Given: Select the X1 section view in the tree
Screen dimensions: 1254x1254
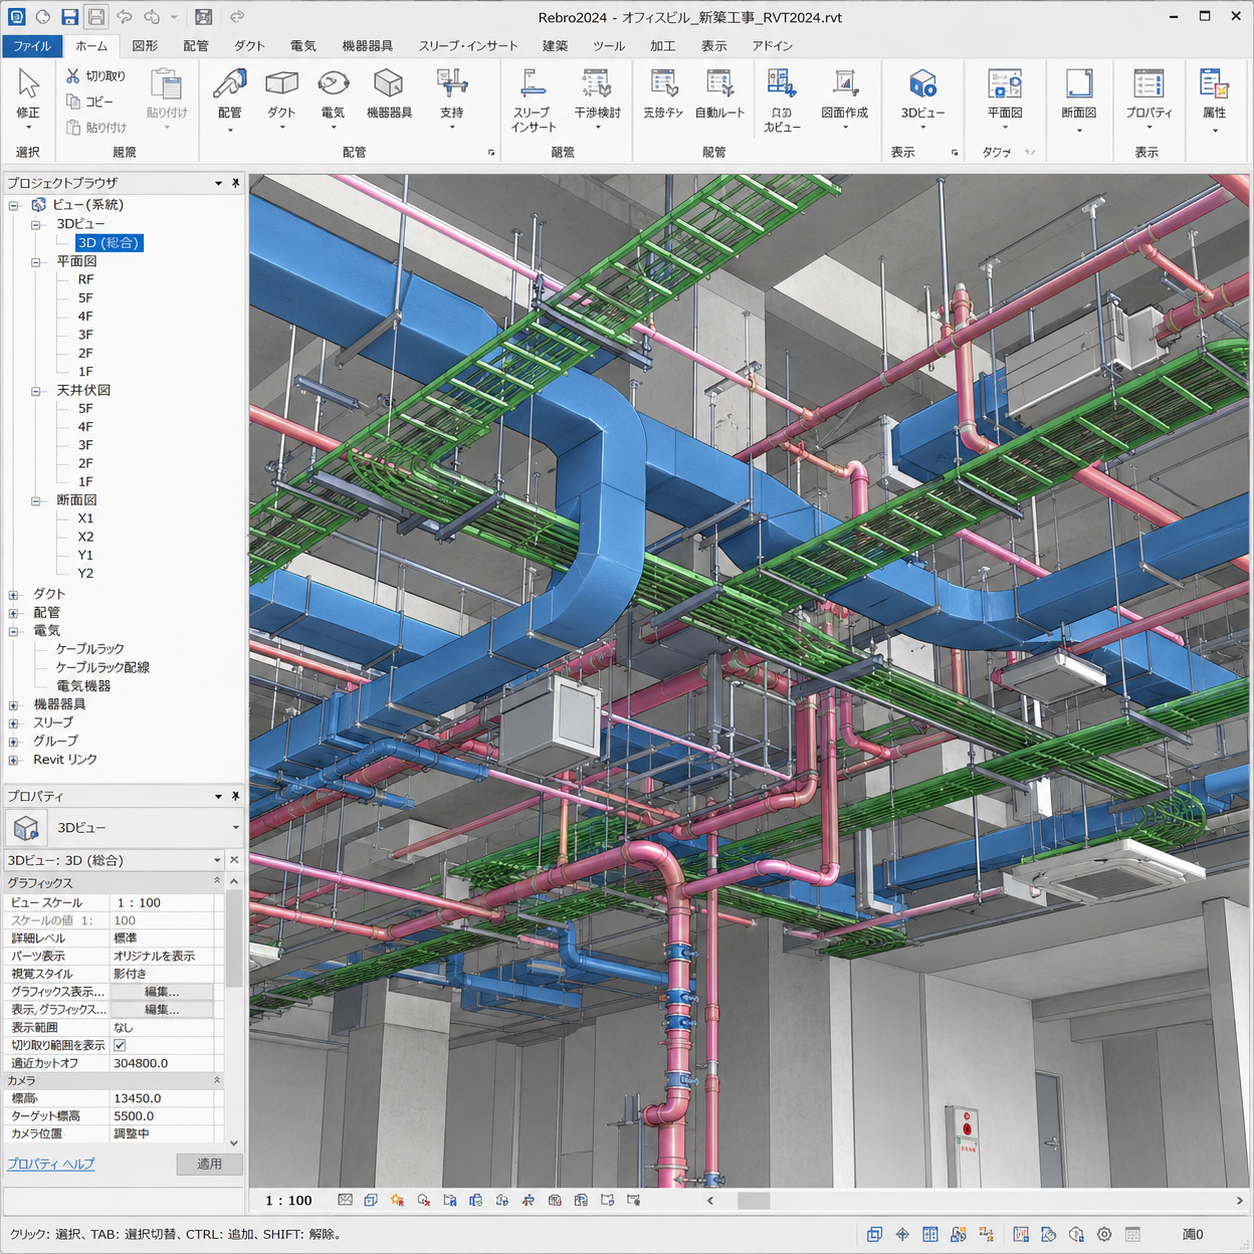Looking at the screenshot, I should coord(86,519).
